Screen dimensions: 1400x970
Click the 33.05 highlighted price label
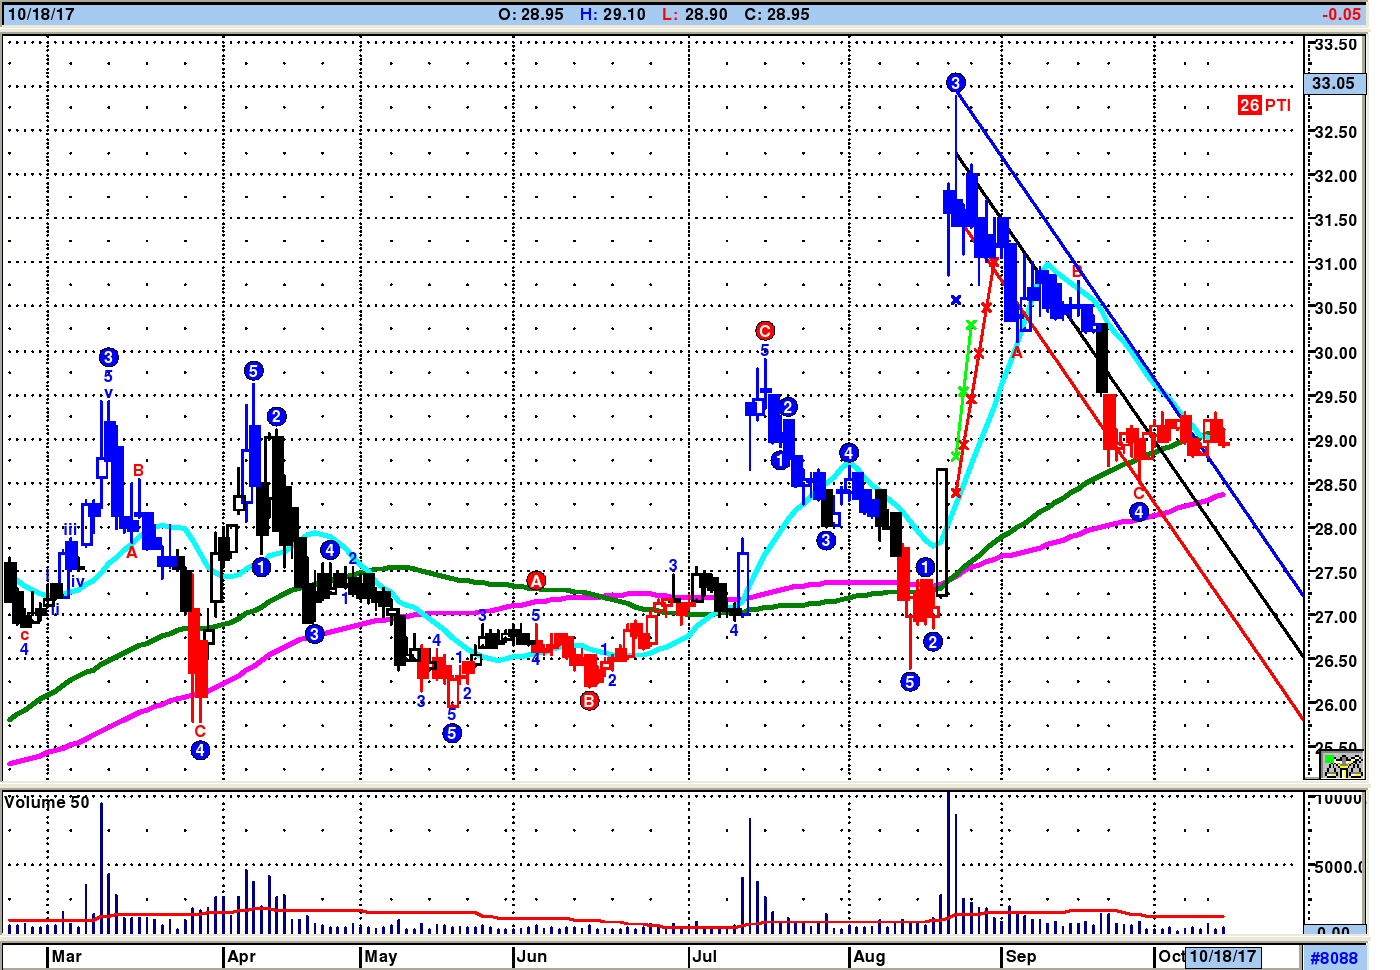1334,83
